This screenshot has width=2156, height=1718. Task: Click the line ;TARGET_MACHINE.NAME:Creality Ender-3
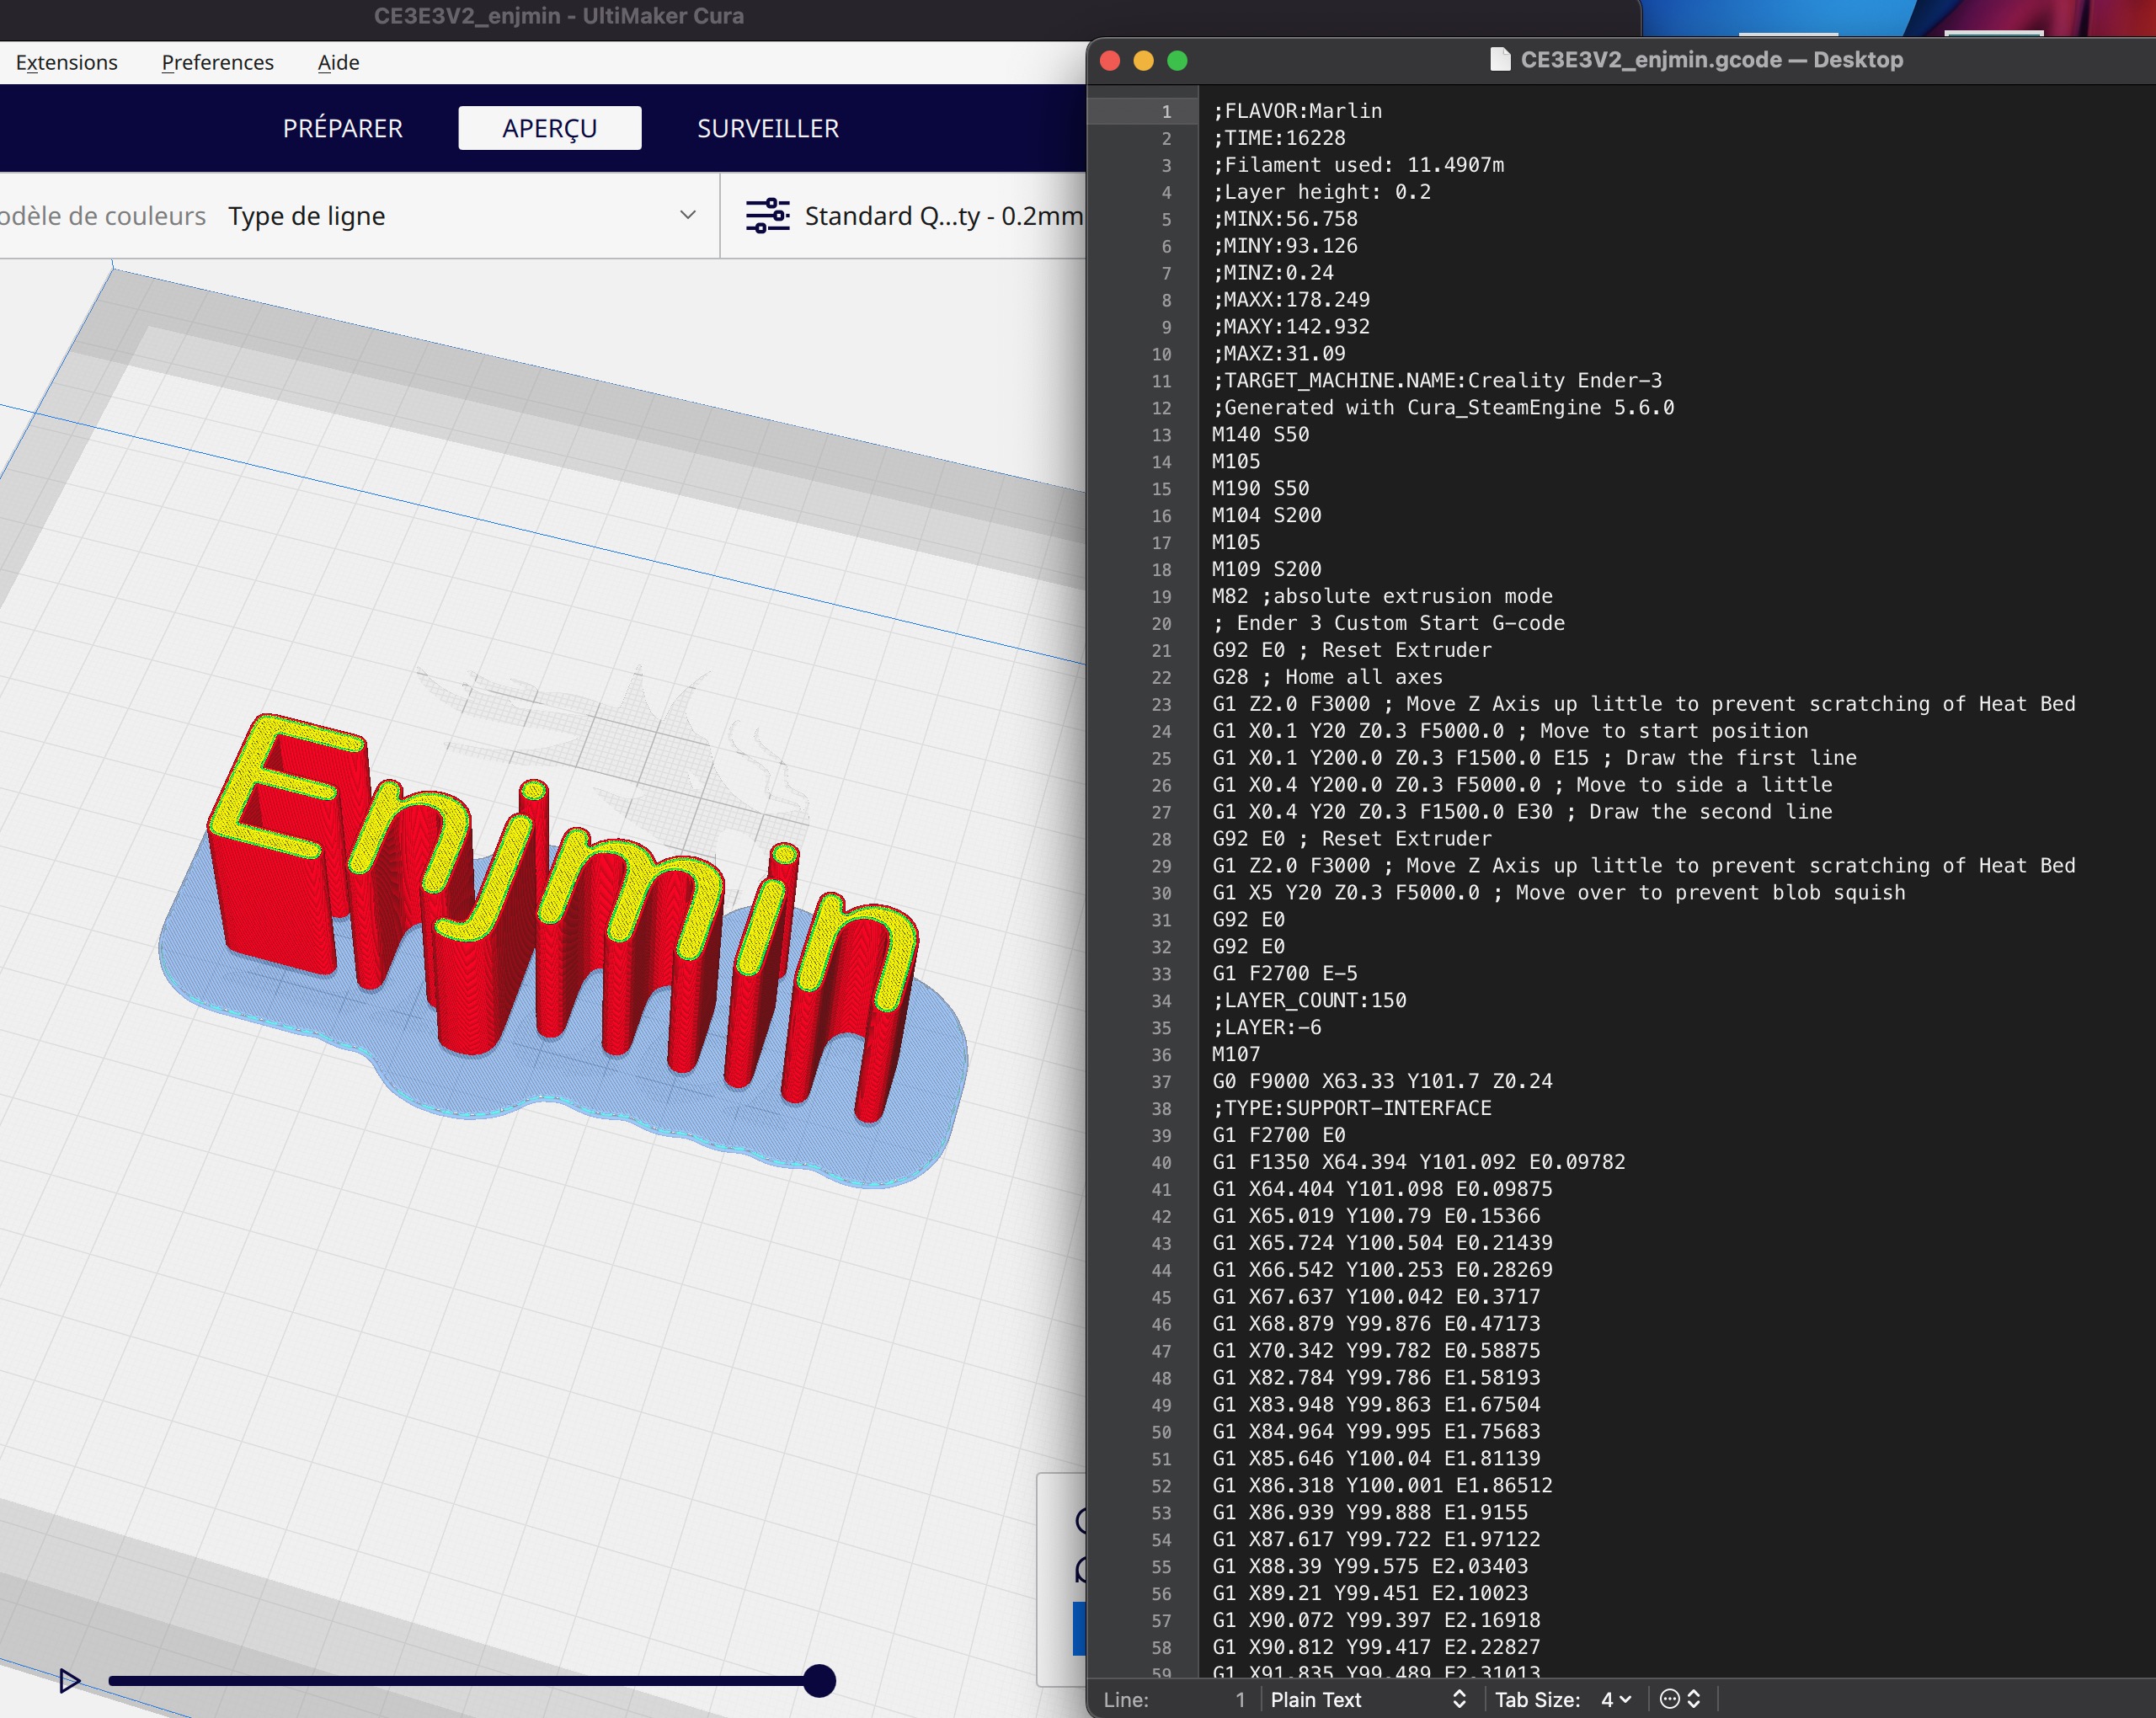1437,381
